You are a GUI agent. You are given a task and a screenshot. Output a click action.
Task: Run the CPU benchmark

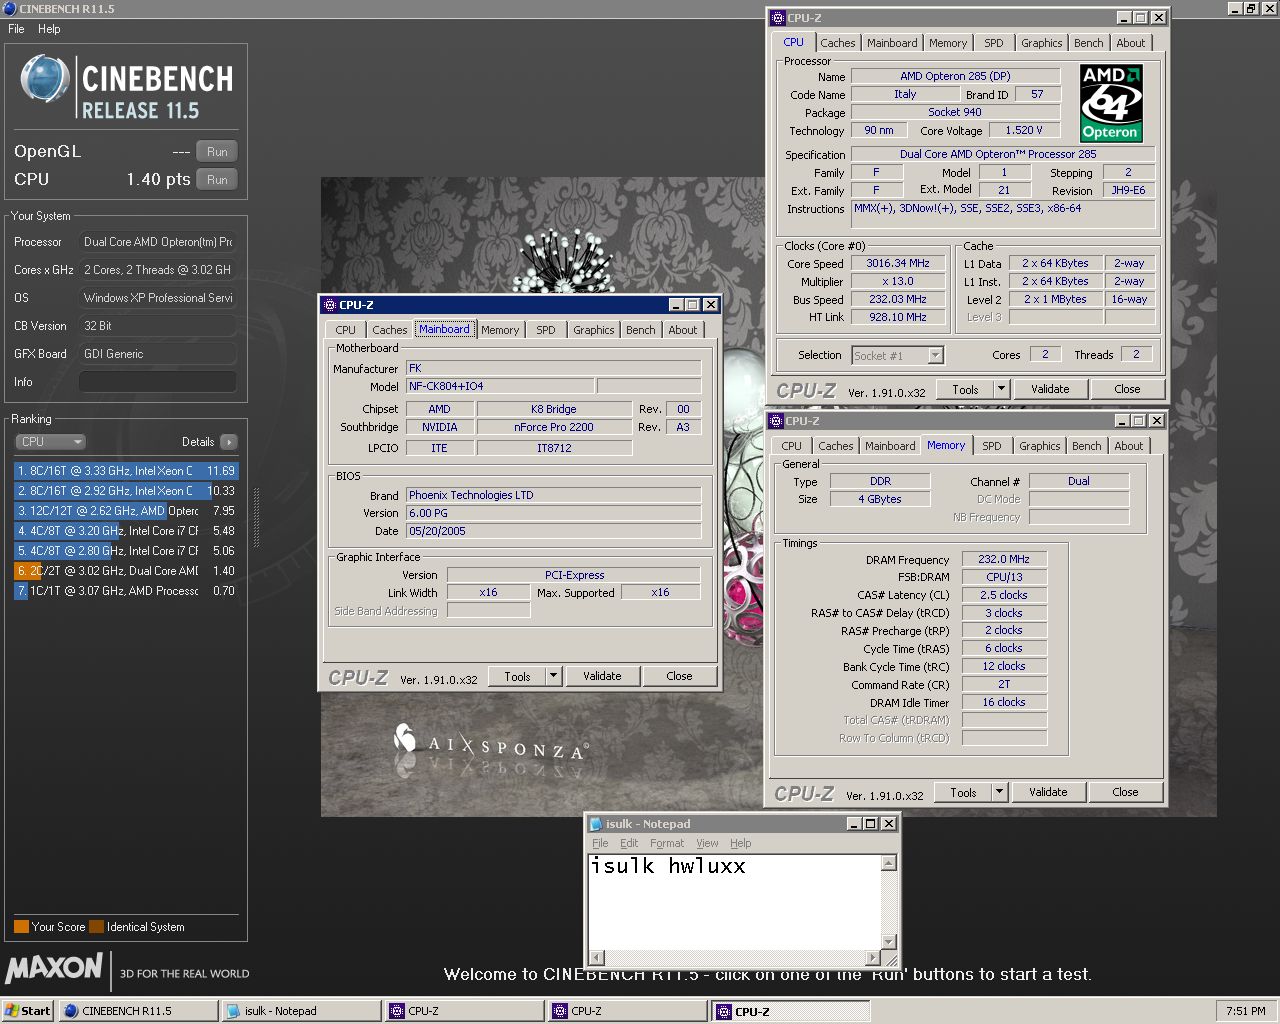tap(217, 180)
